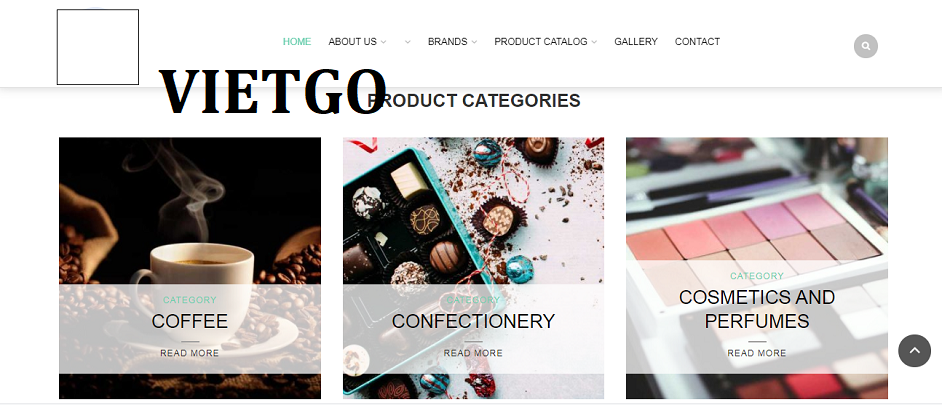This screenshot has width=942, height=405.
Task: Open the Coffee category title
Action: pyautogui.click(x=190, y=321)
